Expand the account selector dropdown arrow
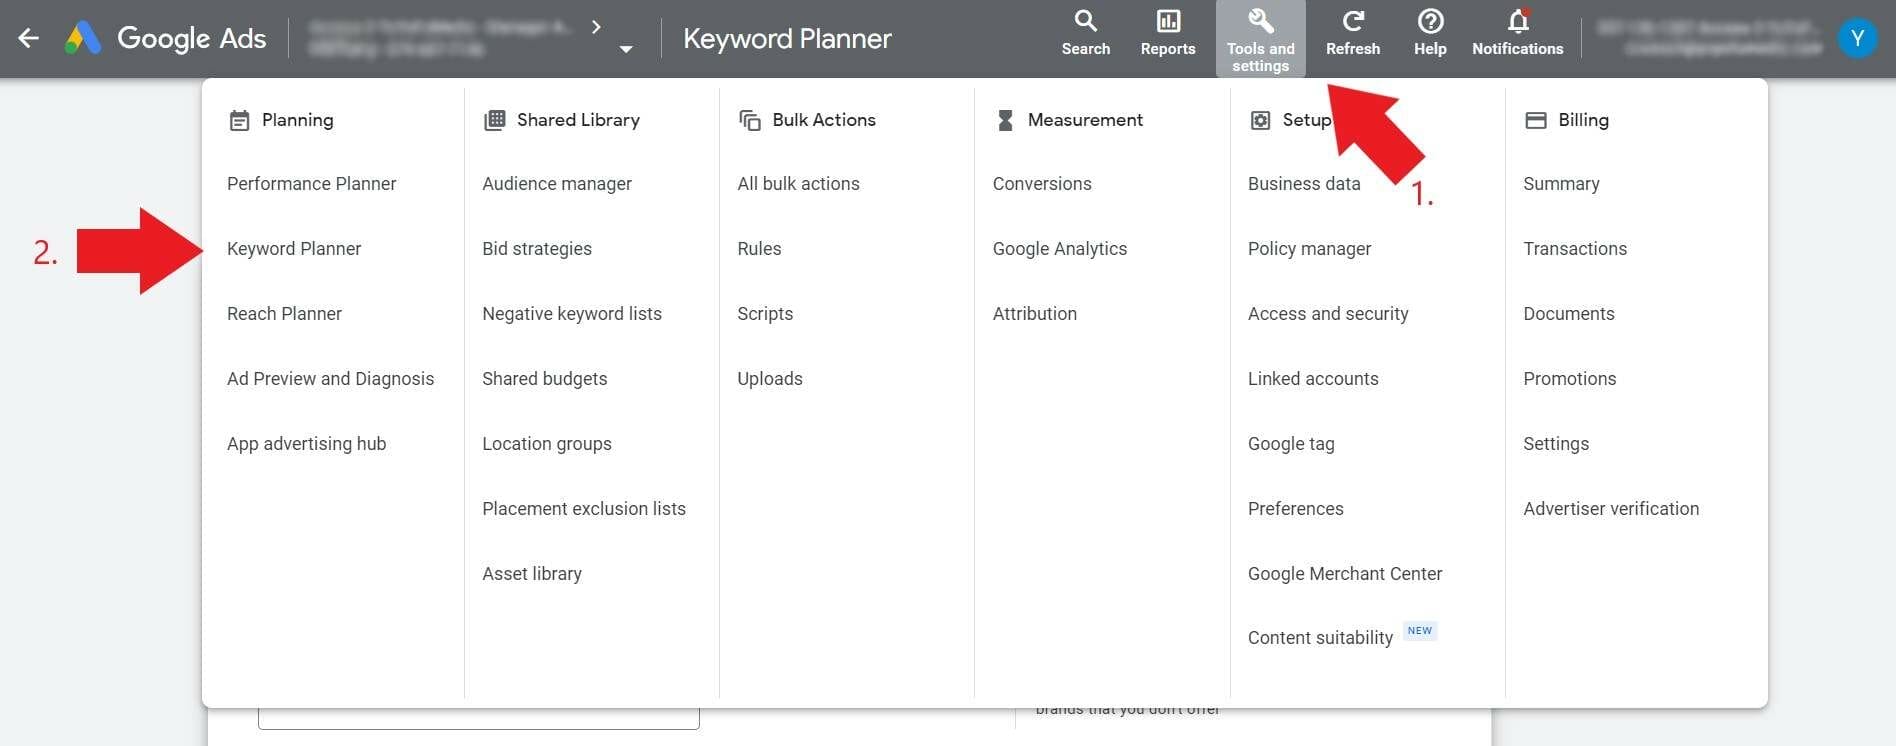The image size is (1896, 746). click(626, 49)
